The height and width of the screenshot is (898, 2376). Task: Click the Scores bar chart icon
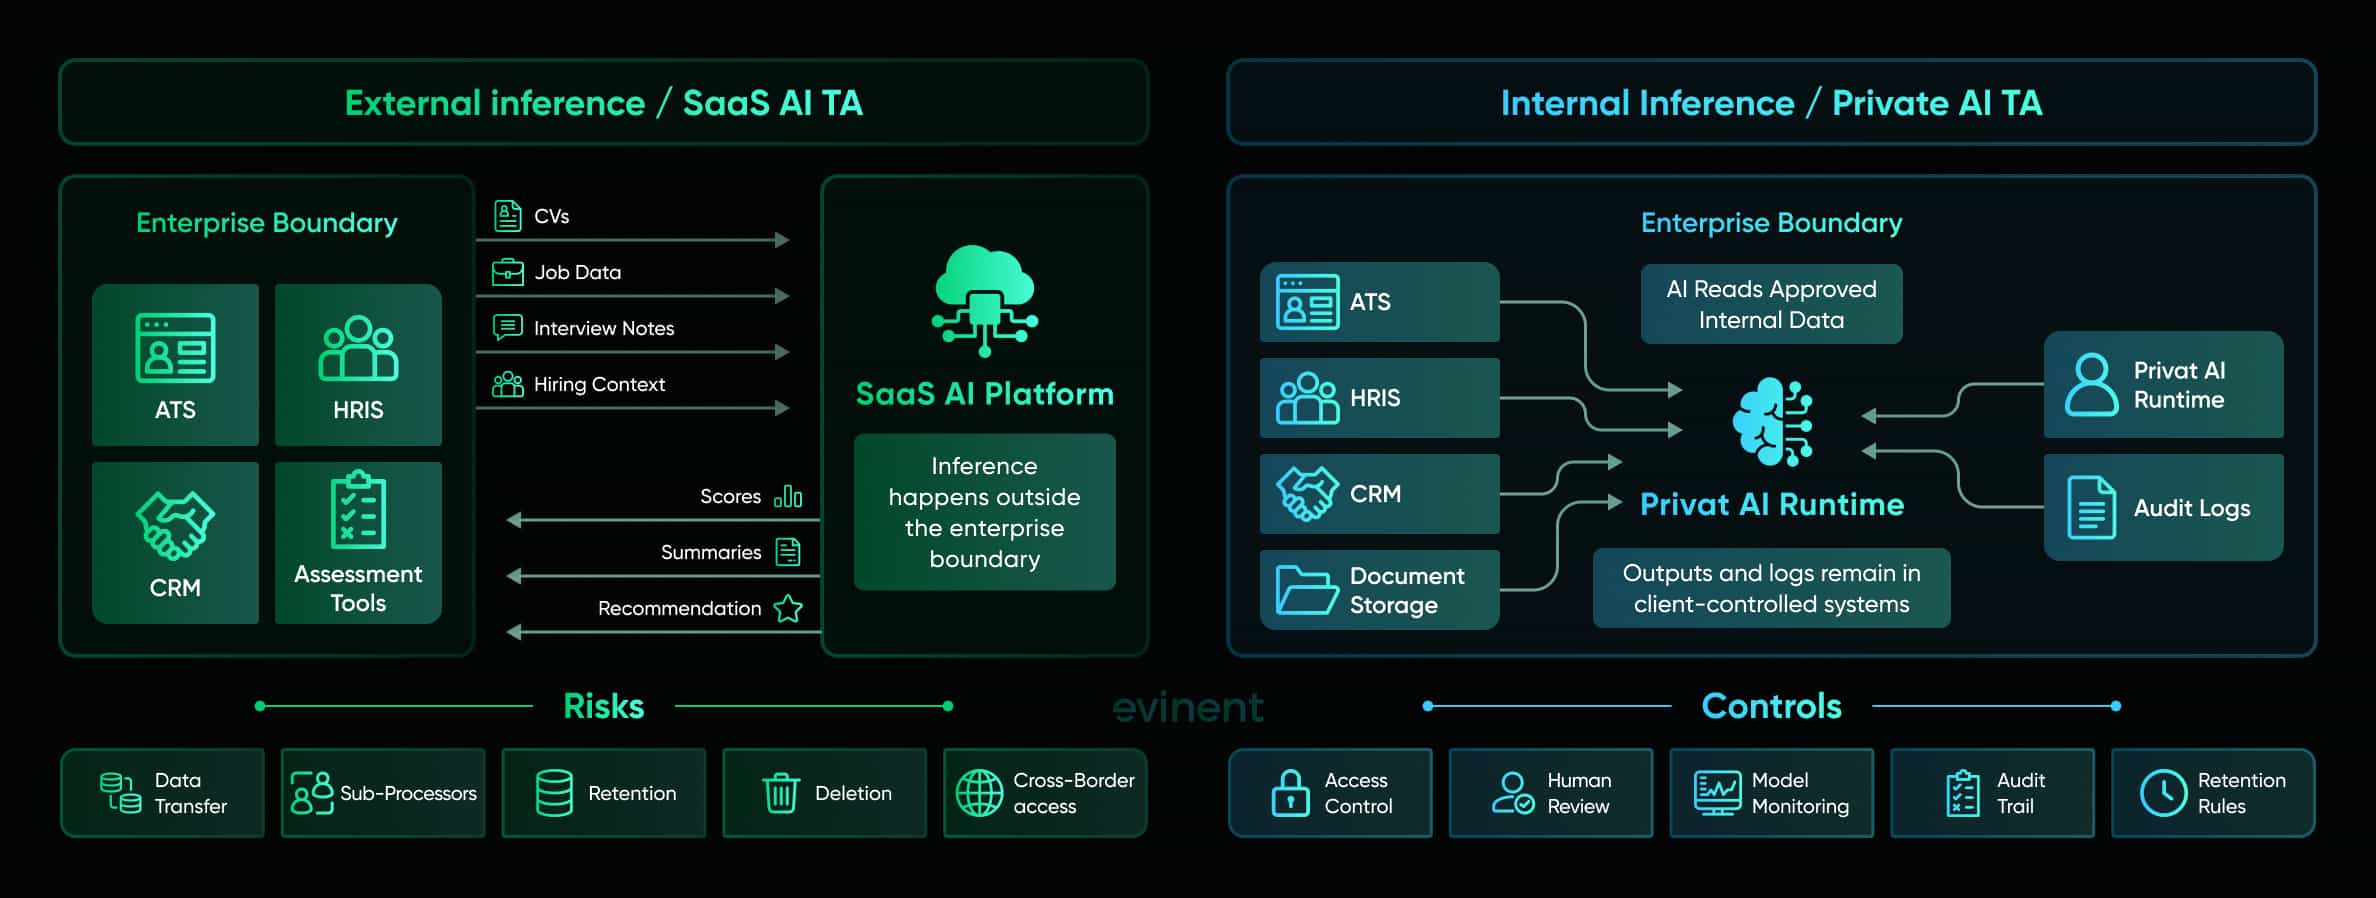pos(788,496)
